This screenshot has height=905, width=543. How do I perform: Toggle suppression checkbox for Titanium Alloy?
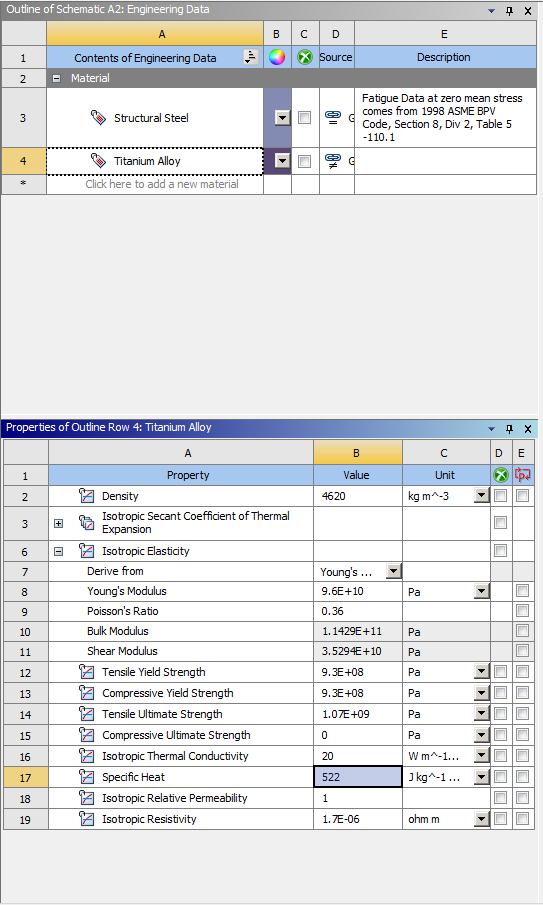pyautogui.click(x=305, y=161)
